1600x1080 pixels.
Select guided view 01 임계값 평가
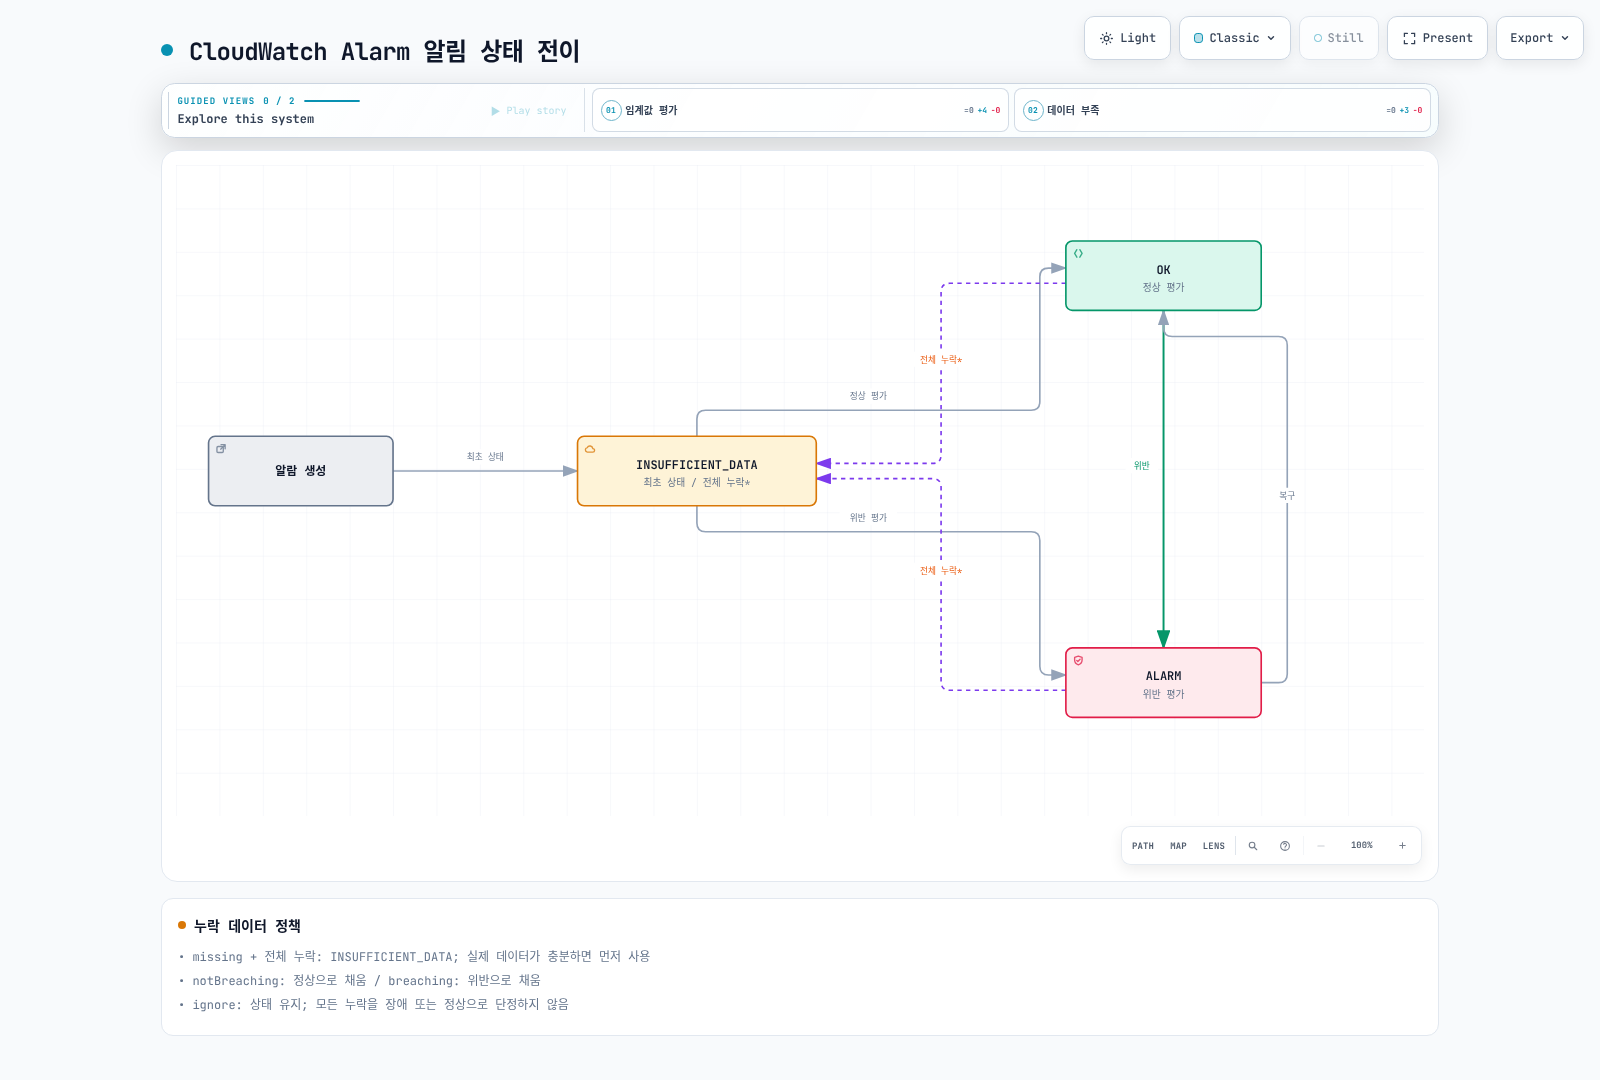coord(800,110)
